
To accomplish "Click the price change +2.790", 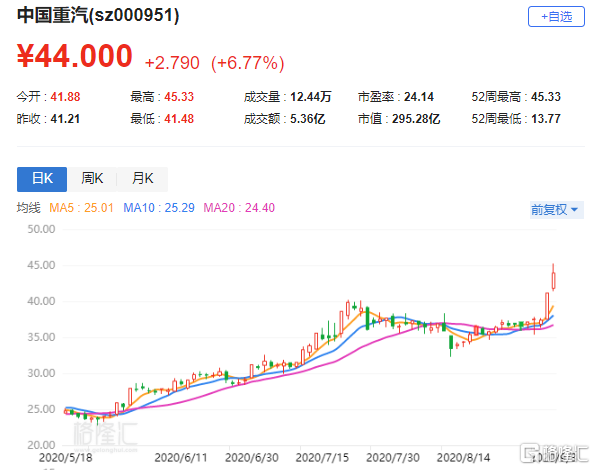I will [x=172, y=63].
